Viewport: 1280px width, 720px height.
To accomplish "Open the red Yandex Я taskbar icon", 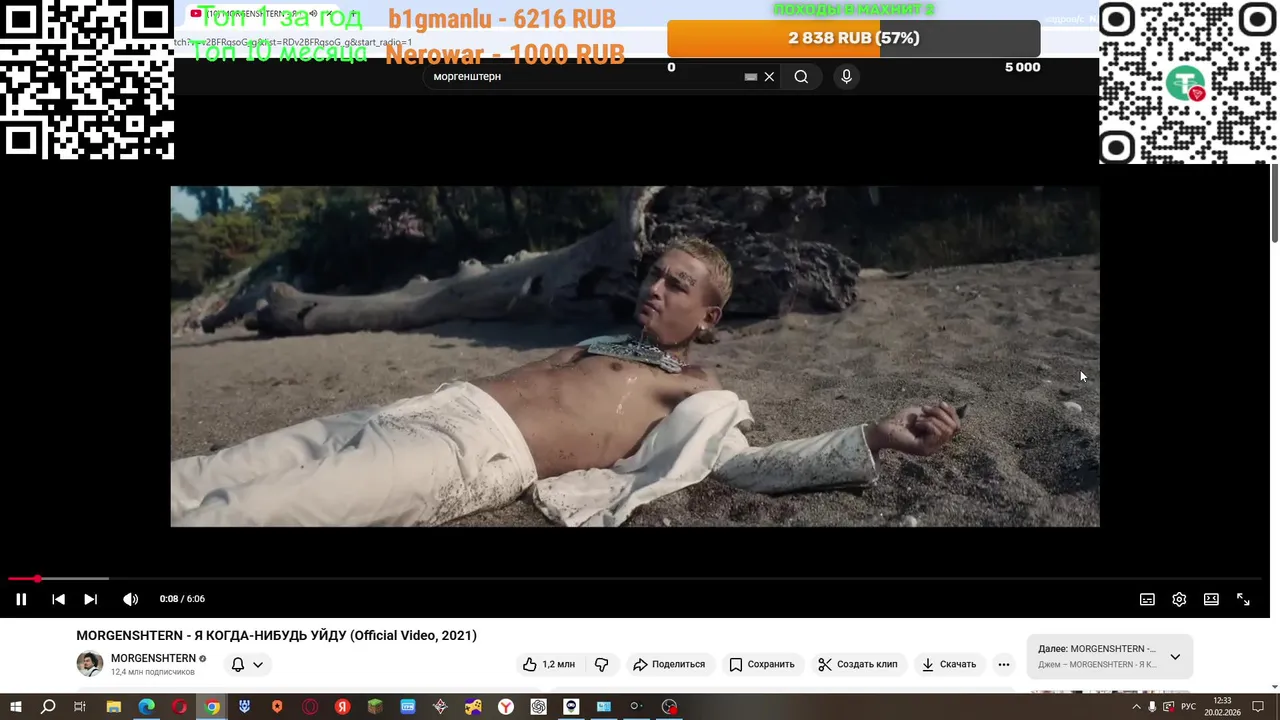I will [x=342, y=707].
